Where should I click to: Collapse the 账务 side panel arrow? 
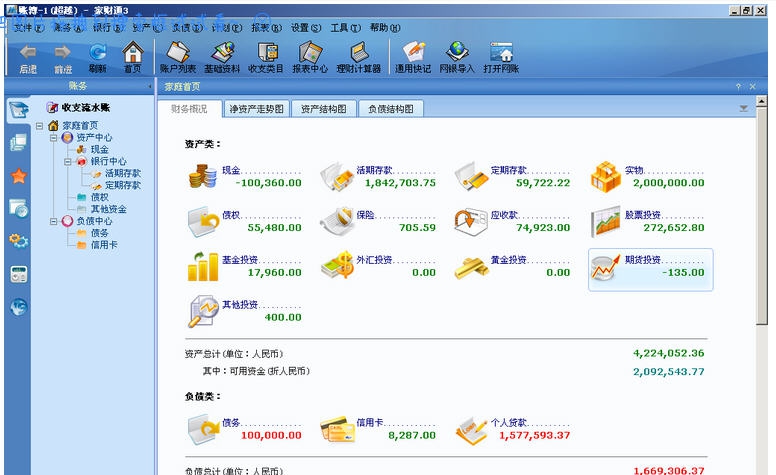(x=149, y=86)
